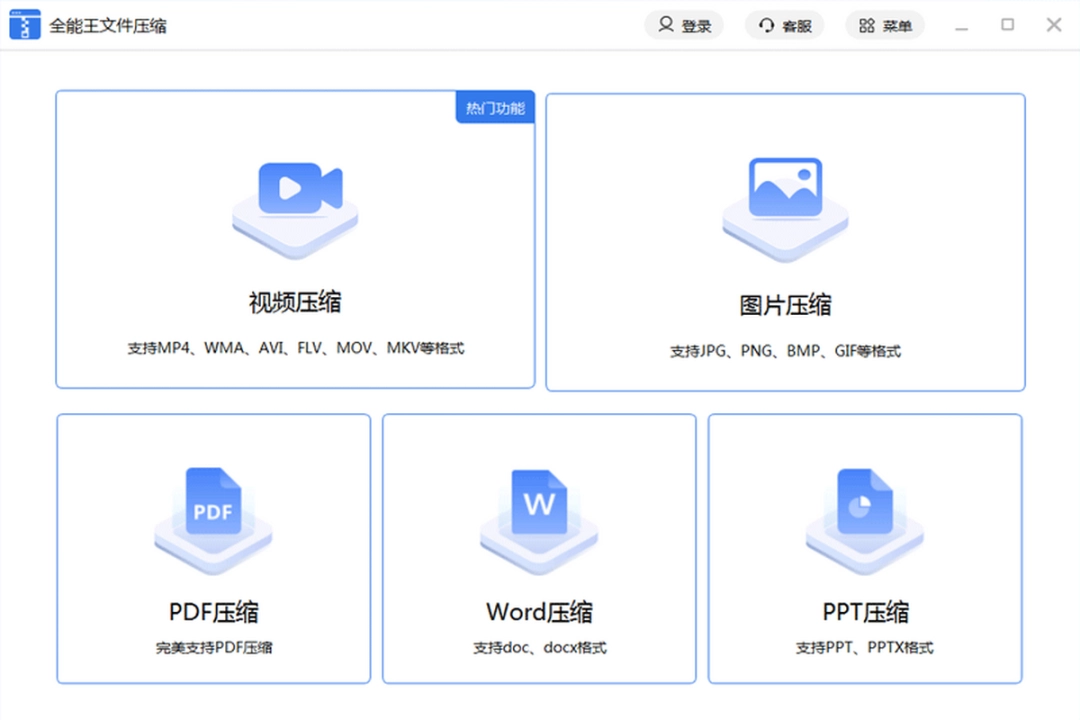Click the 热门功能 badge on video compression
Screen dimensions: 1080x720
494,106
